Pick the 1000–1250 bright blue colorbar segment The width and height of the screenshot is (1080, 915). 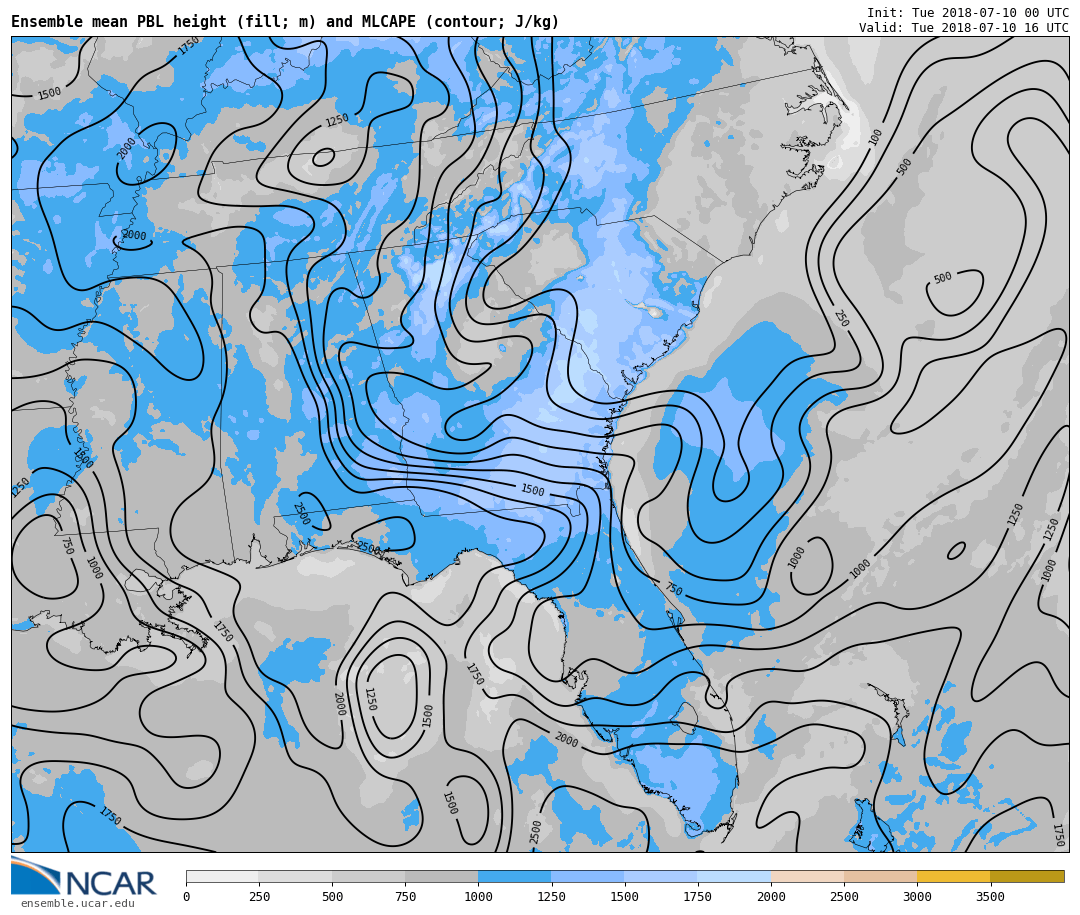coord(515,876)
